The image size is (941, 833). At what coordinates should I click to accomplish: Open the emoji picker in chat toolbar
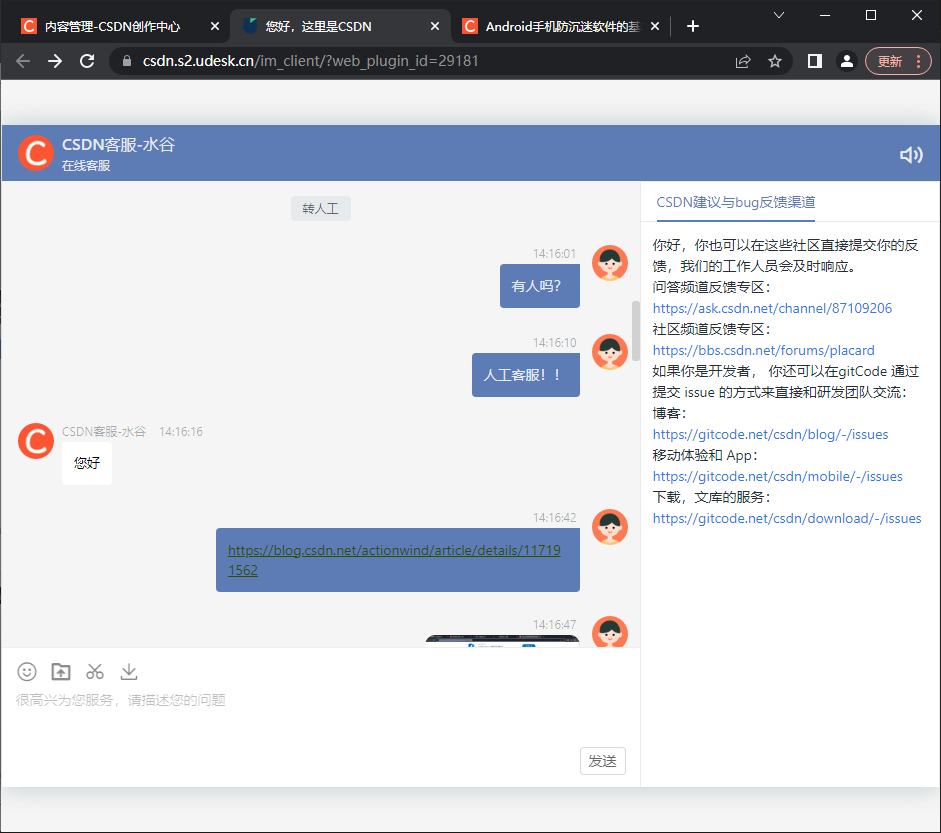point(27,672)
